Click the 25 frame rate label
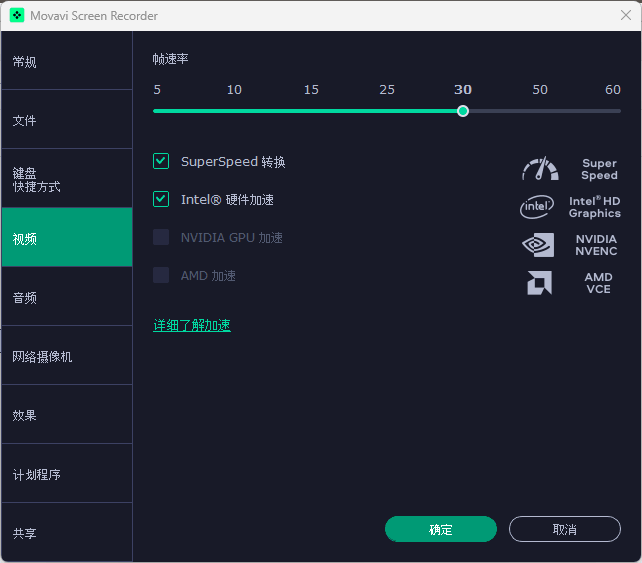The image size is (642, 563). pos(387,90)
